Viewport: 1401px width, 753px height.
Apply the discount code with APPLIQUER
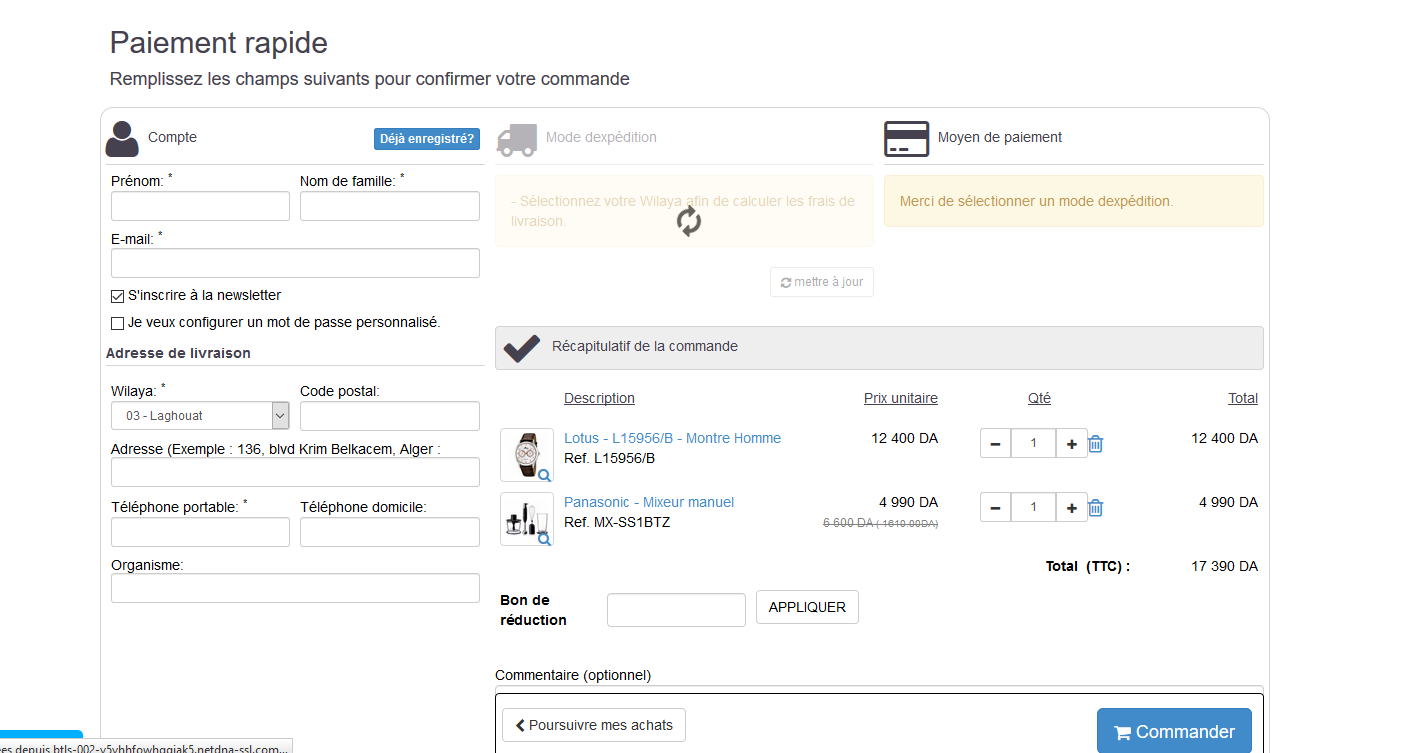click(807, 607)
